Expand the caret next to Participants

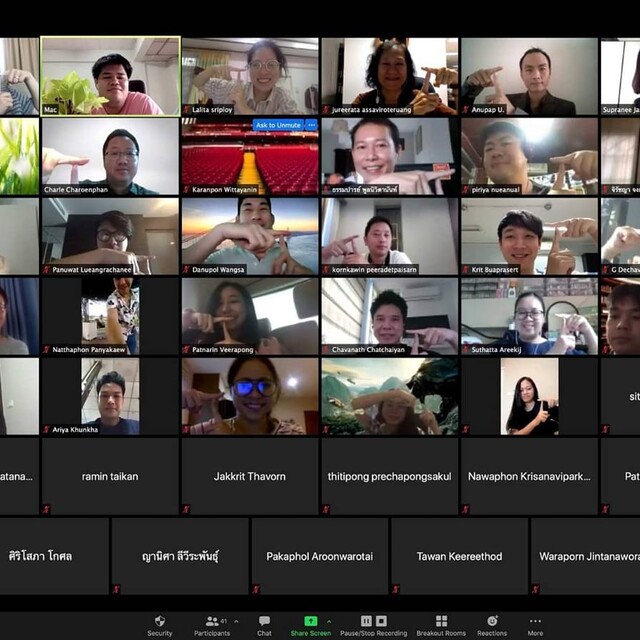[x=236, y=621]
